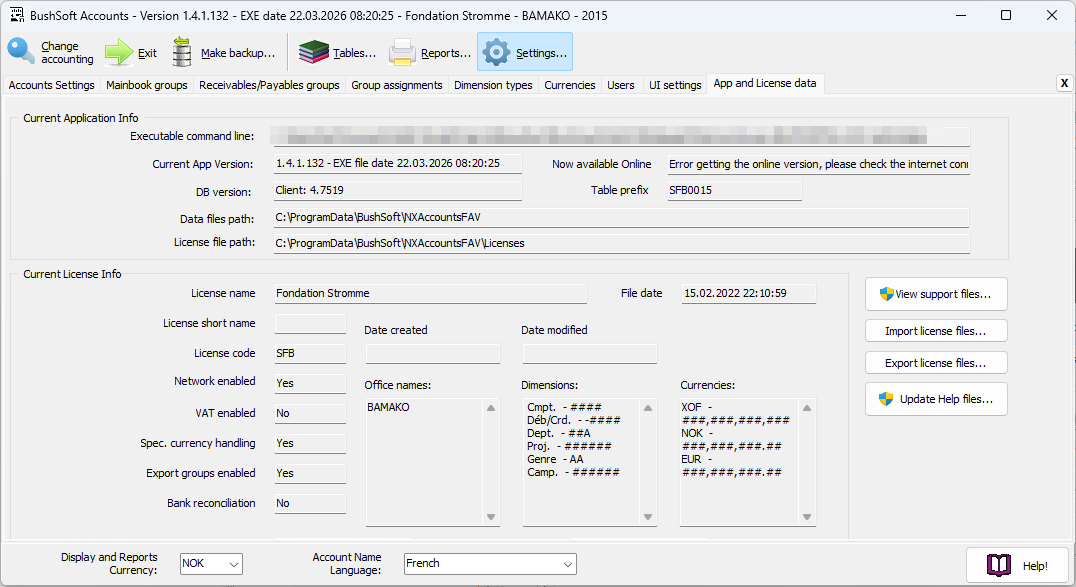
Task: Open Tables via the books icon
Action: [314, 52]
